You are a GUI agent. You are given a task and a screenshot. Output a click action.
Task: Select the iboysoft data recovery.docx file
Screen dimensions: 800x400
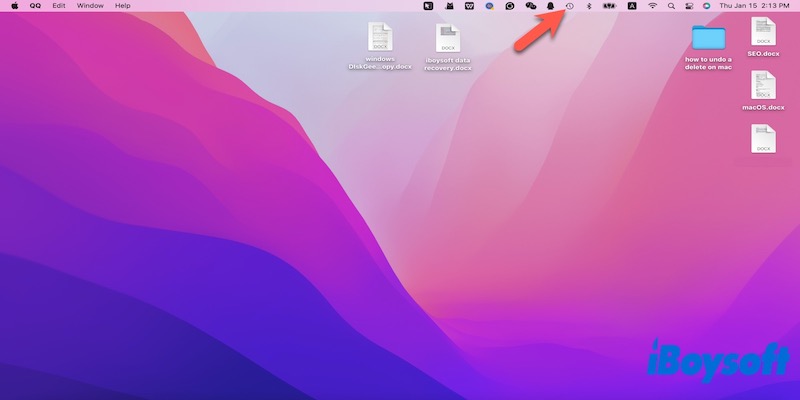coord(447,39)
